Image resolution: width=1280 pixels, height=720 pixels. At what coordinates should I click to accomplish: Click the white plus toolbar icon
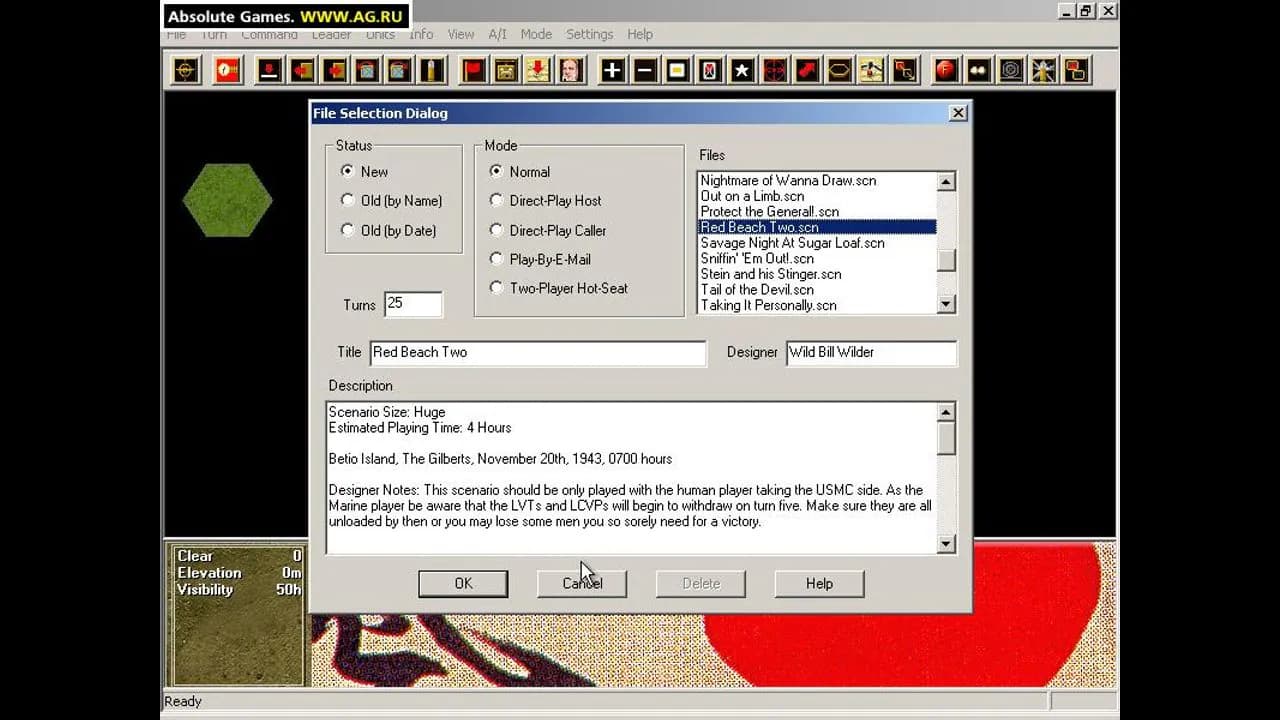tap(612, 70)
